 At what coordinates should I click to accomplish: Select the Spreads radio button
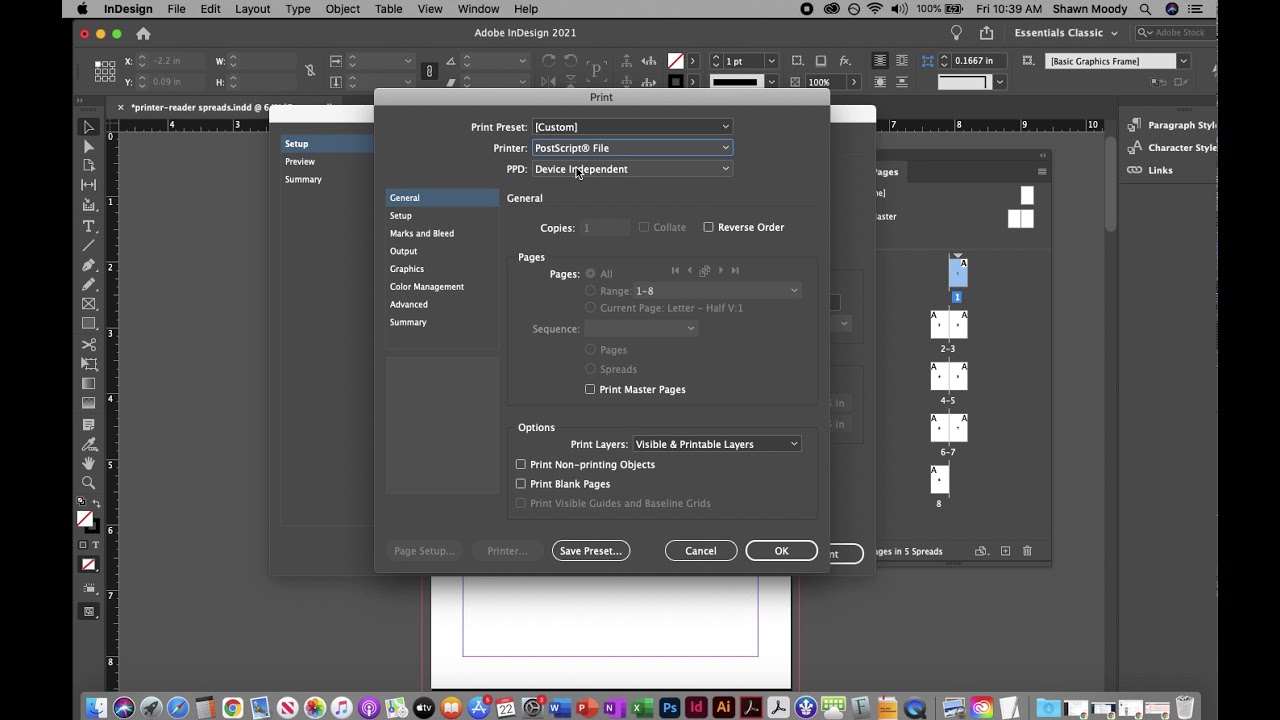point(591,369)
